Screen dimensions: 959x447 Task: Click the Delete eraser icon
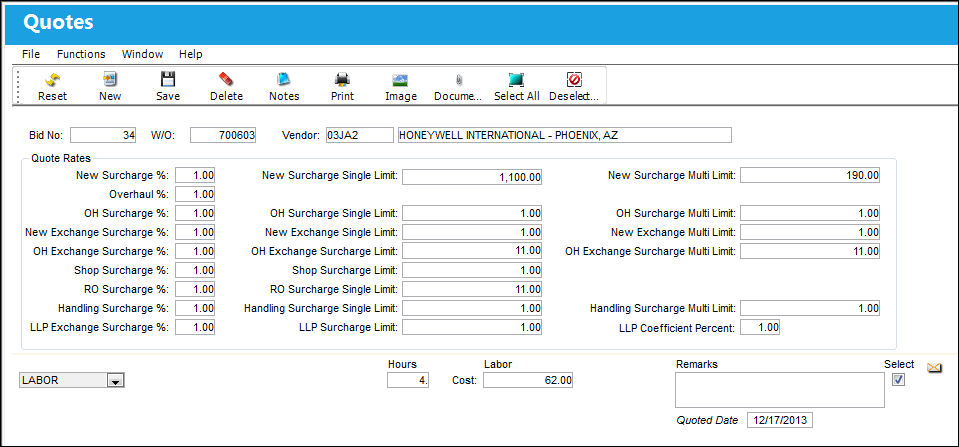[x=226, y=79]
